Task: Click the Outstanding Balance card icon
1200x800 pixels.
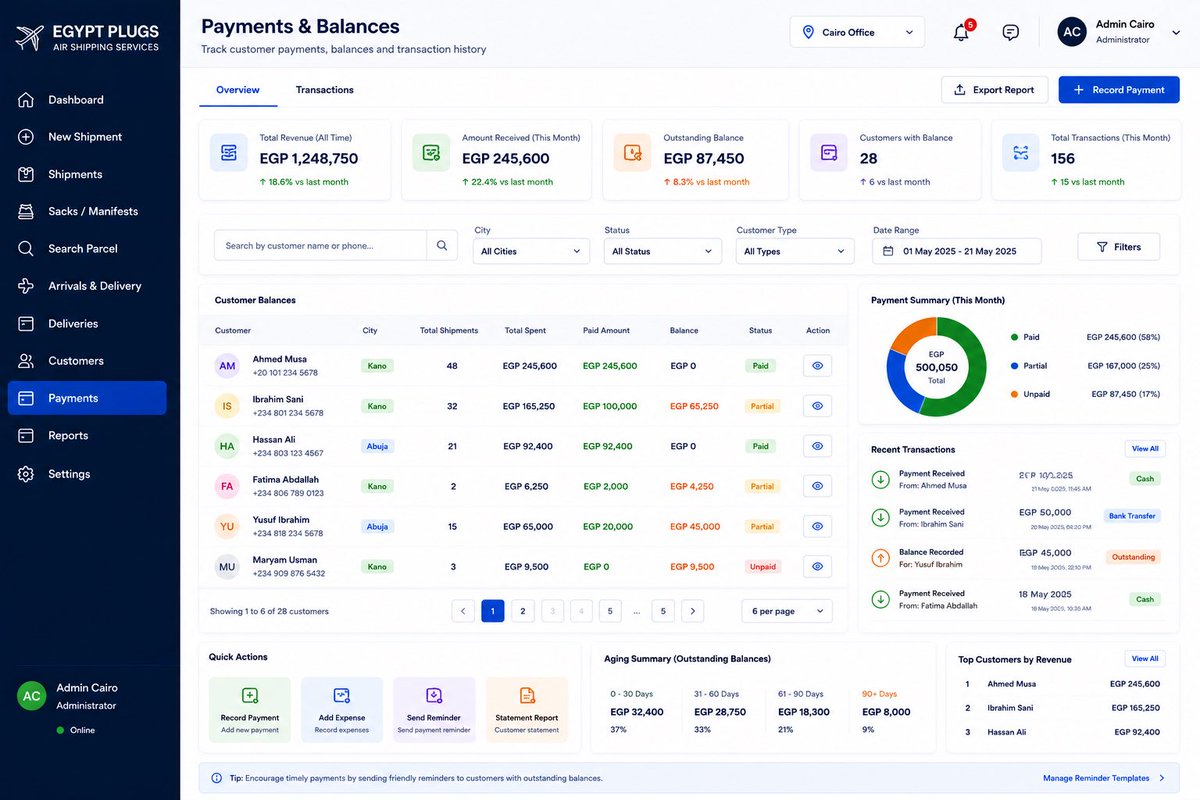Action: 633,153
